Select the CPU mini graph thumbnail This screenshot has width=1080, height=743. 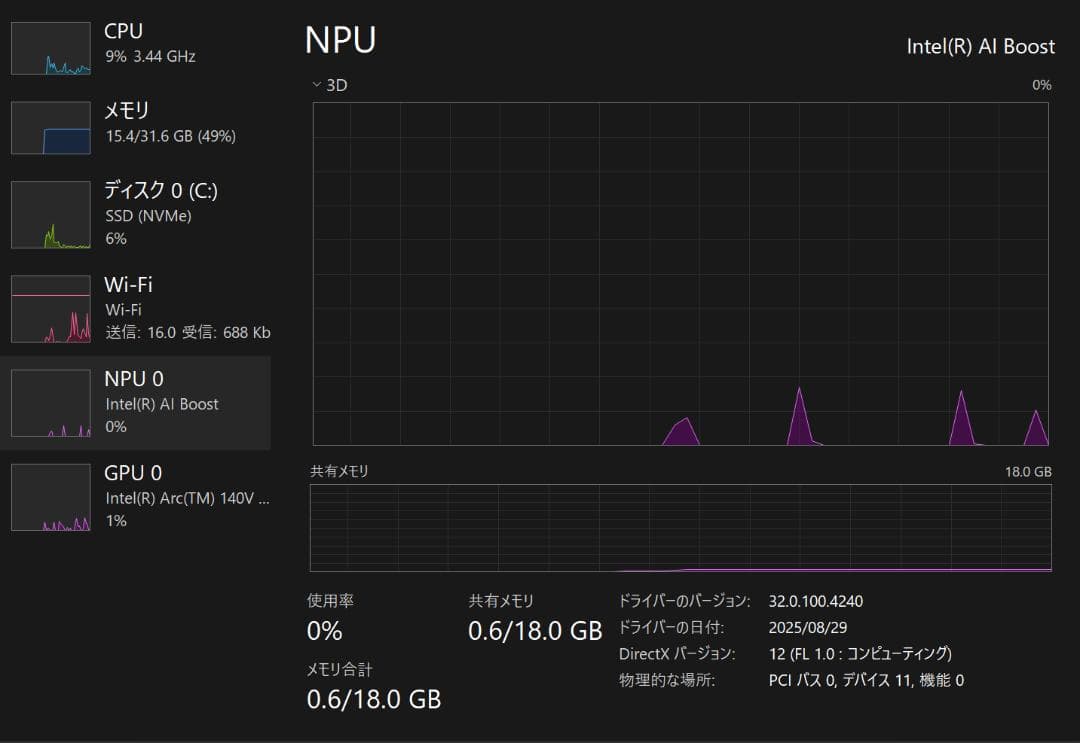click(x=51, y=48)
